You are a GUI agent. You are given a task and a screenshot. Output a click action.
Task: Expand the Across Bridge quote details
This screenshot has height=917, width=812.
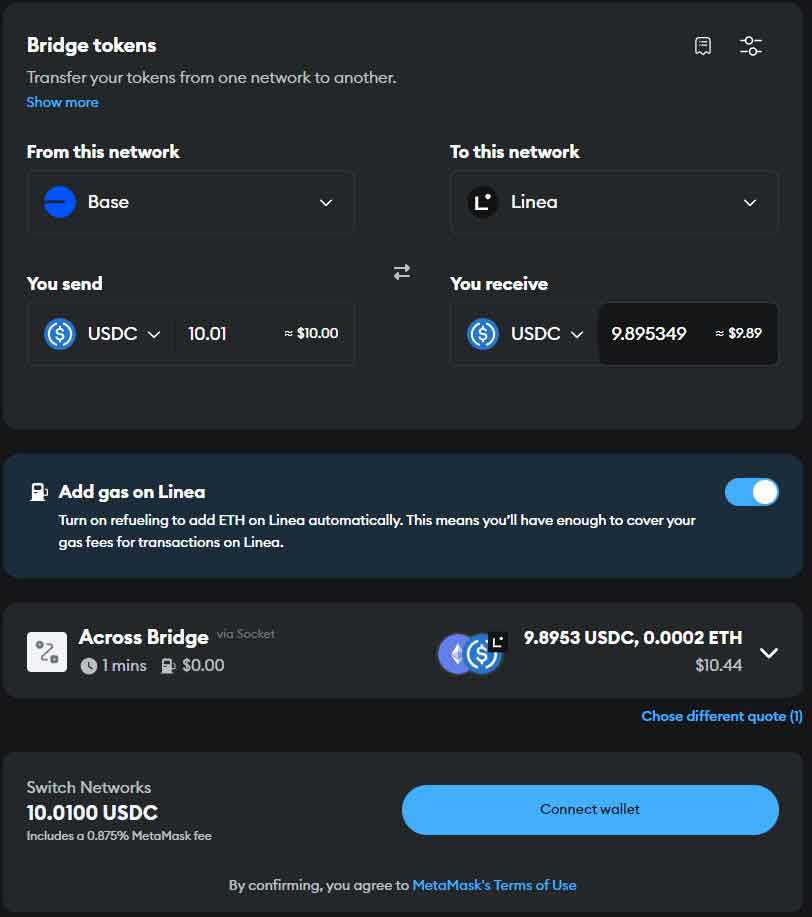click(x=768, y=653)
